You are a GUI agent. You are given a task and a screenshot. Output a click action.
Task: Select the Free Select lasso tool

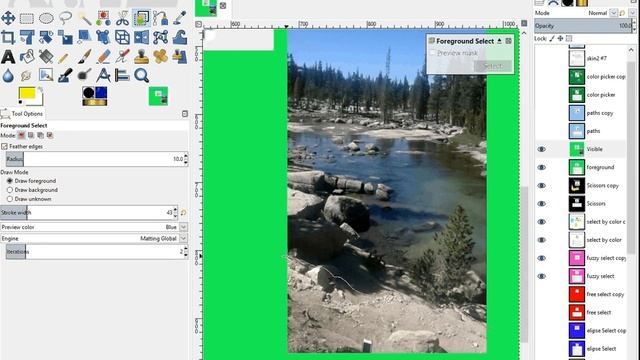(x=65, y=18)
